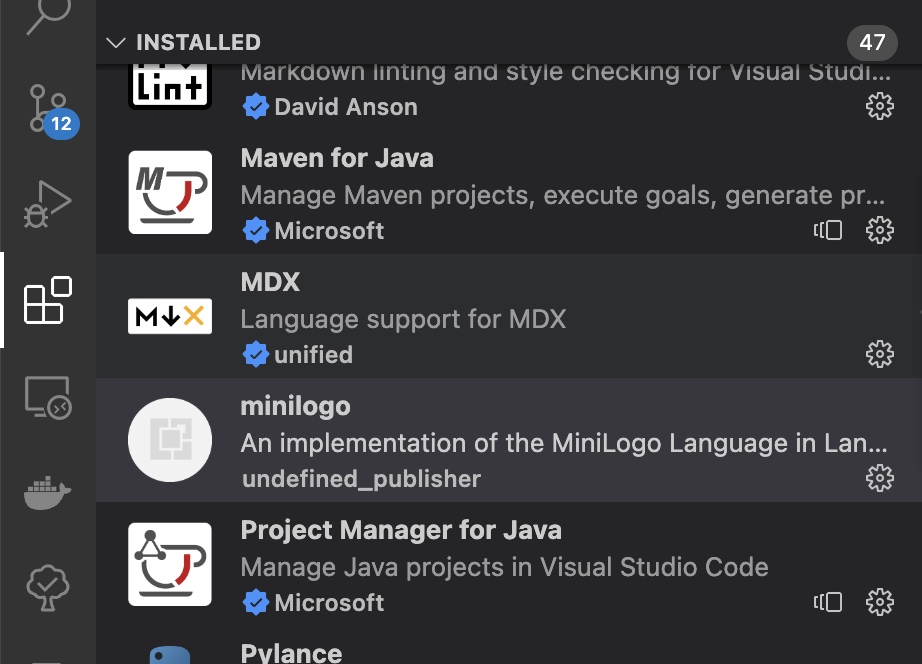Open the Remote Explorer view
Screen dimensions: 922x664
[x=48, y=397]
